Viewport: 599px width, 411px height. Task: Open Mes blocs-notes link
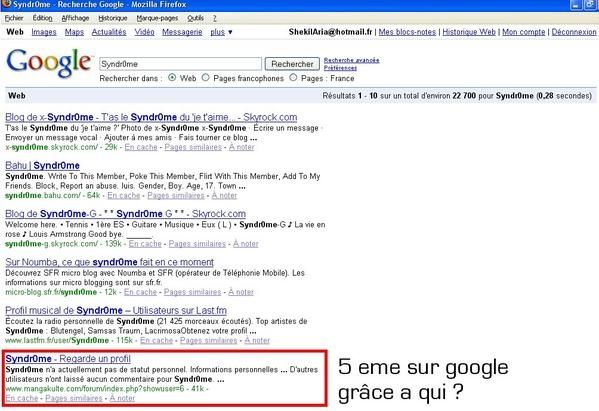pyautogui.click(x=407, y=32)
